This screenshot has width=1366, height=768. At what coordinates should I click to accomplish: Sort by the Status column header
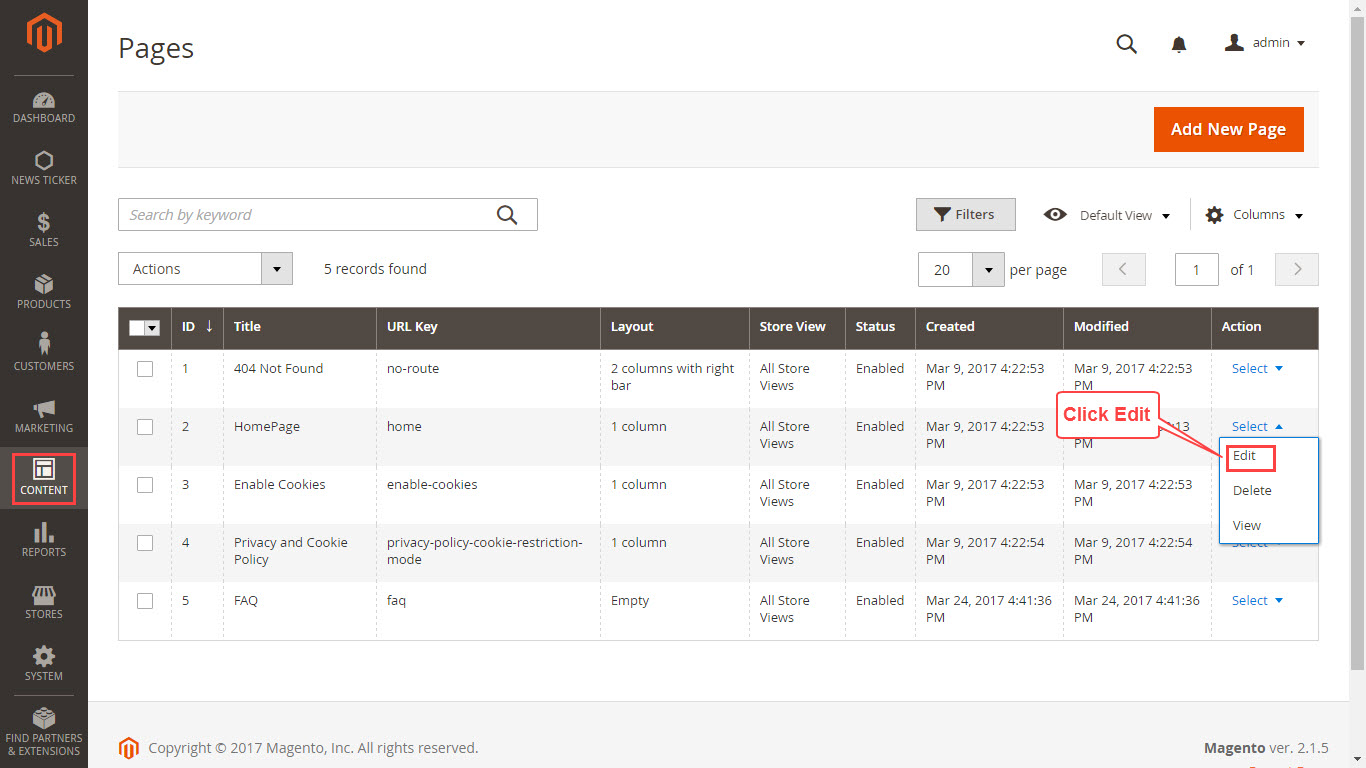880,327
